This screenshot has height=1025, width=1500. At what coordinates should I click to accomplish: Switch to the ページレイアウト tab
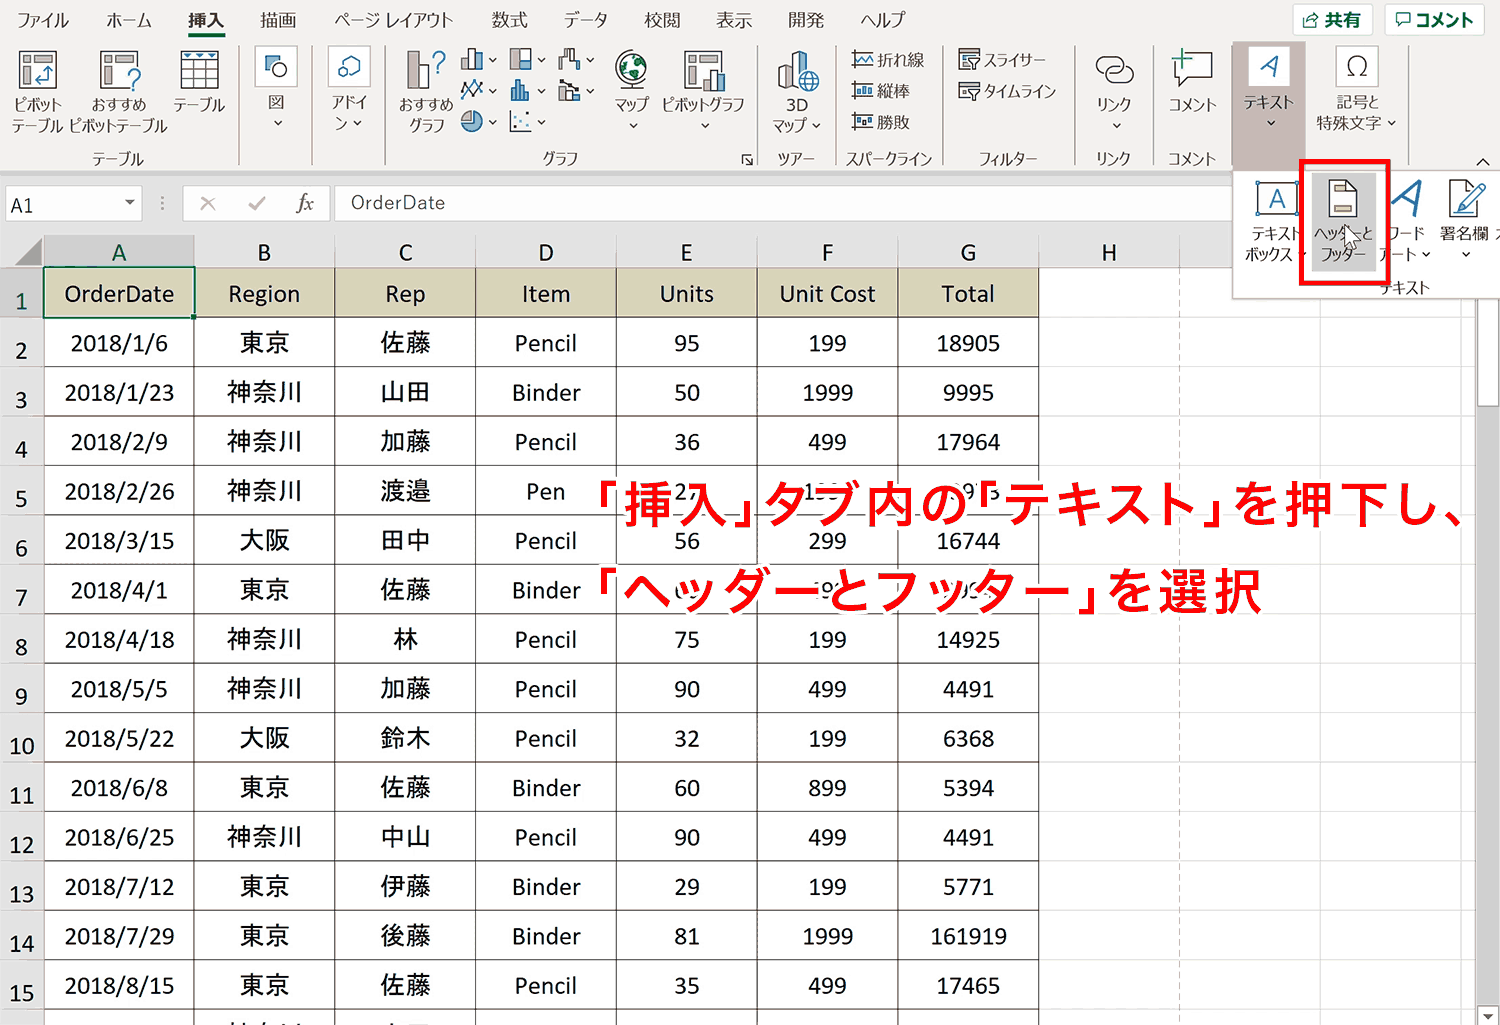(393, 20)
